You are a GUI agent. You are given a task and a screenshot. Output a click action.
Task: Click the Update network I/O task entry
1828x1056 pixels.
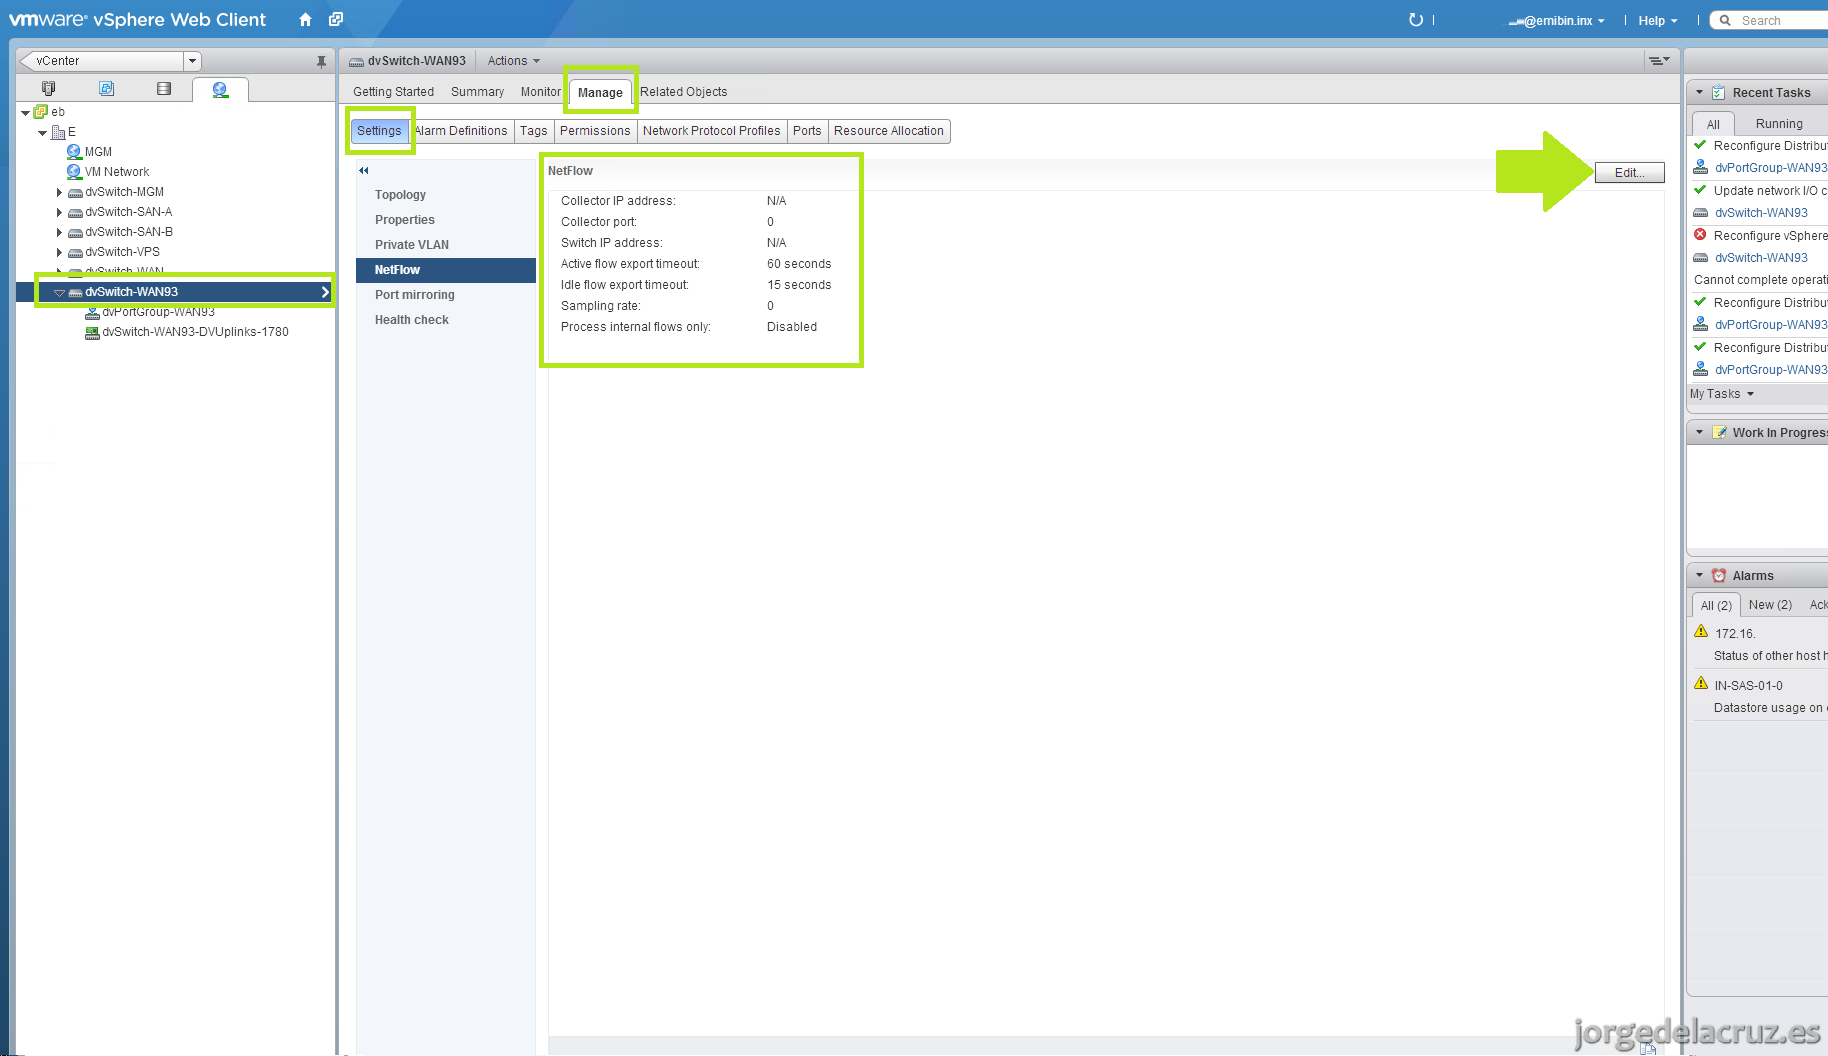pyautogui.click(x=1770, y=191)
